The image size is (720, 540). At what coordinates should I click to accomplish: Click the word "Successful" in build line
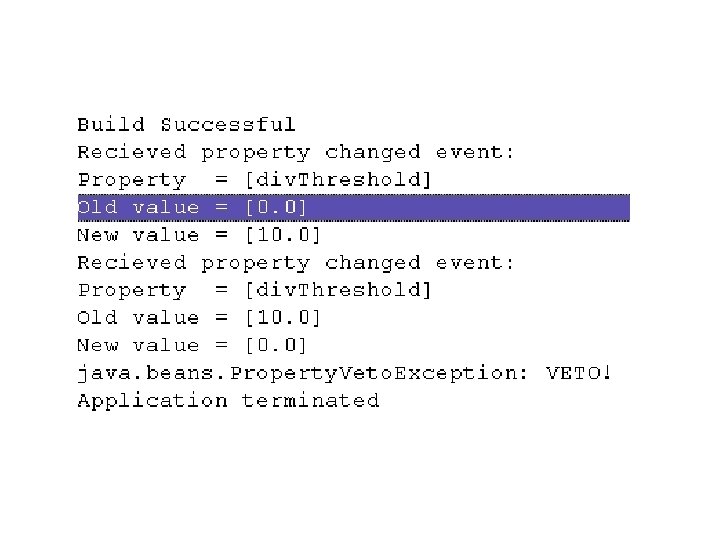point(228,124)
